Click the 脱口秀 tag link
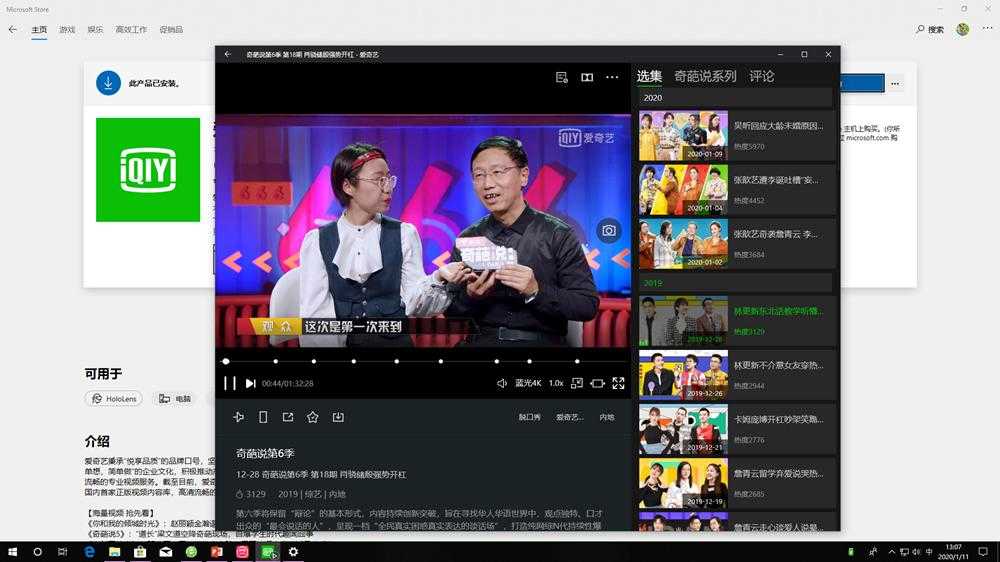 tap(529, 417)
